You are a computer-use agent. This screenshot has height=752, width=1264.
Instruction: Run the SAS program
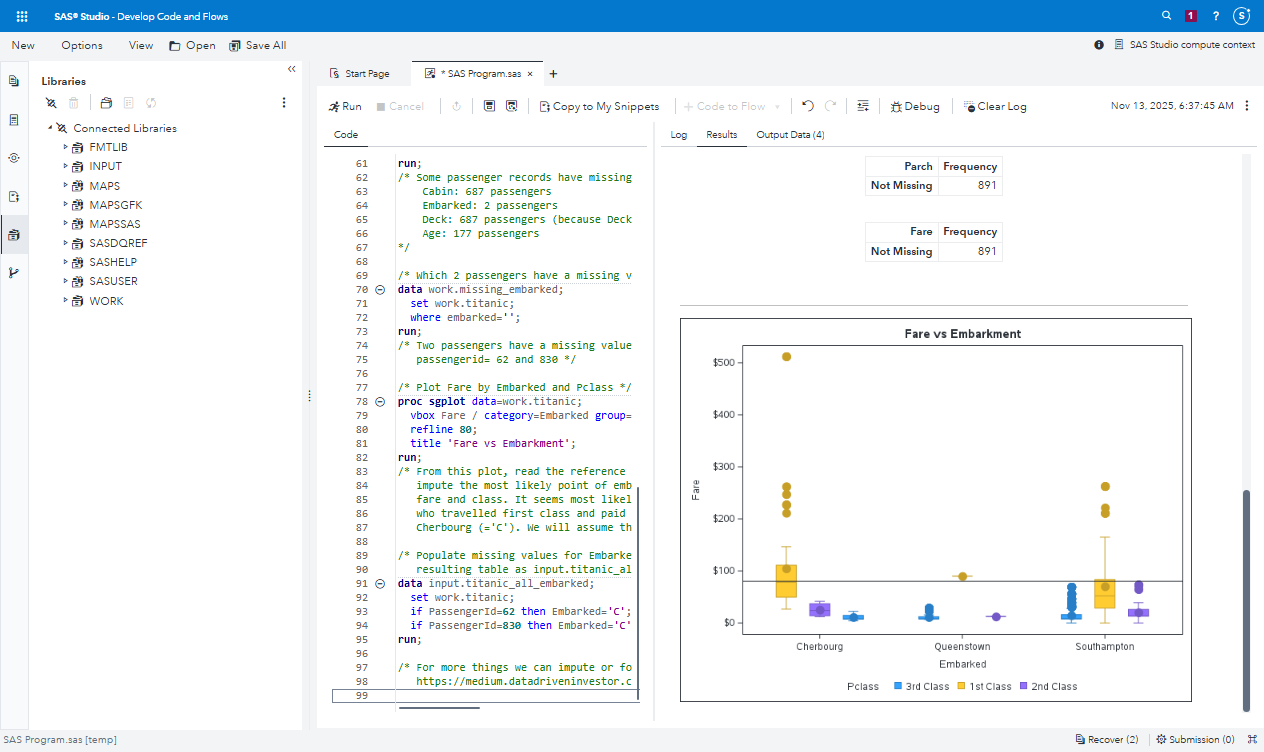[345, 106]
